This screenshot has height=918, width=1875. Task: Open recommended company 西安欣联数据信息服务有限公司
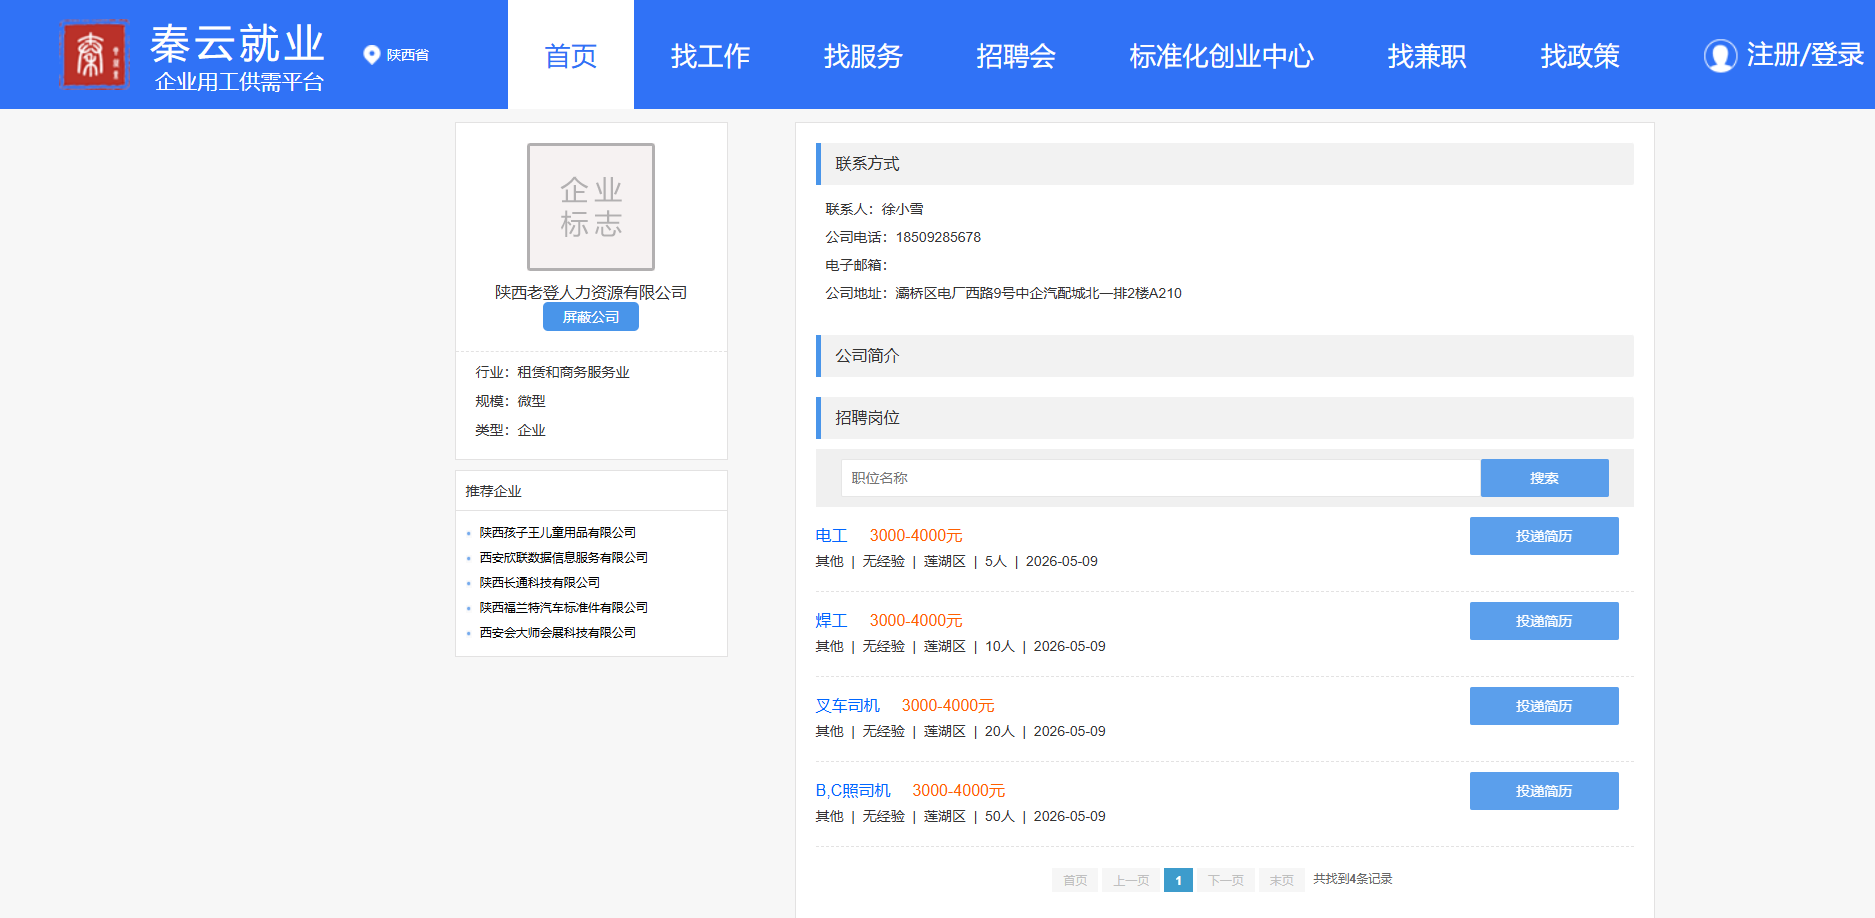click(x=563, y=558)
